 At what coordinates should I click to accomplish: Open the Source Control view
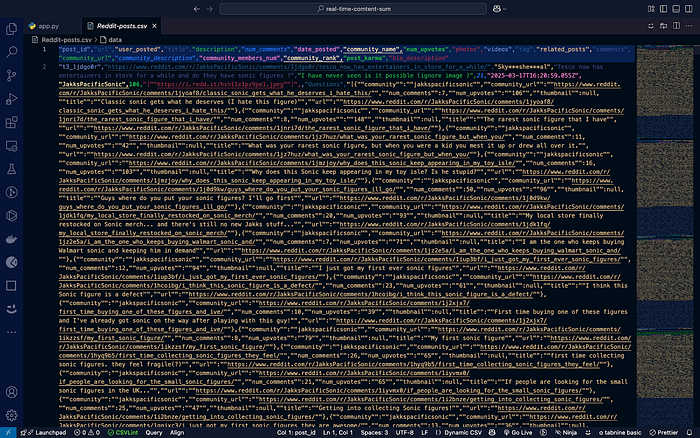[x=12, y=75]
